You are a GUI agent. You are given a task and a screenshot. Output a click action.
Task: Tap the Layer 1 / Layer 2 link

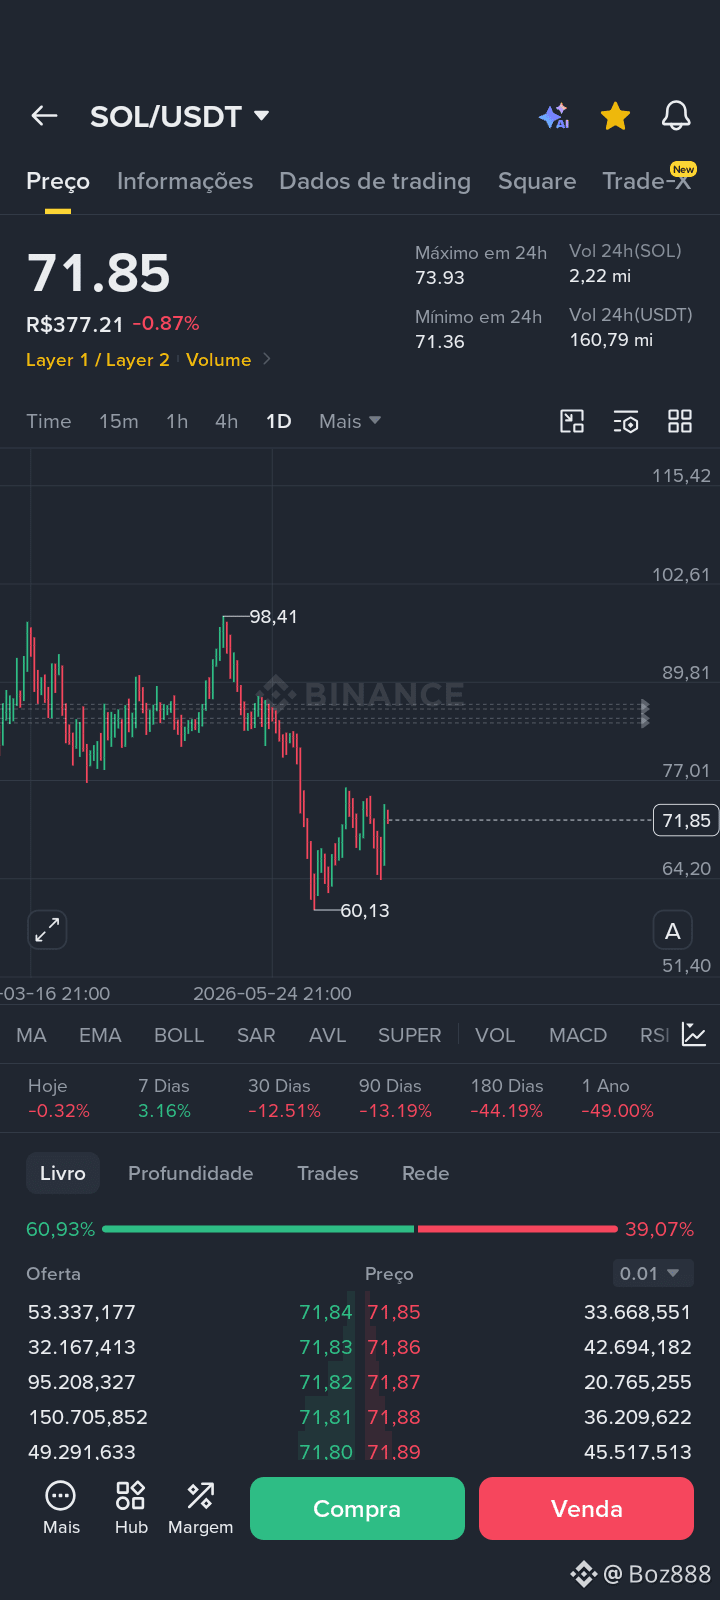pyautogui.click(x=98, y=359)
